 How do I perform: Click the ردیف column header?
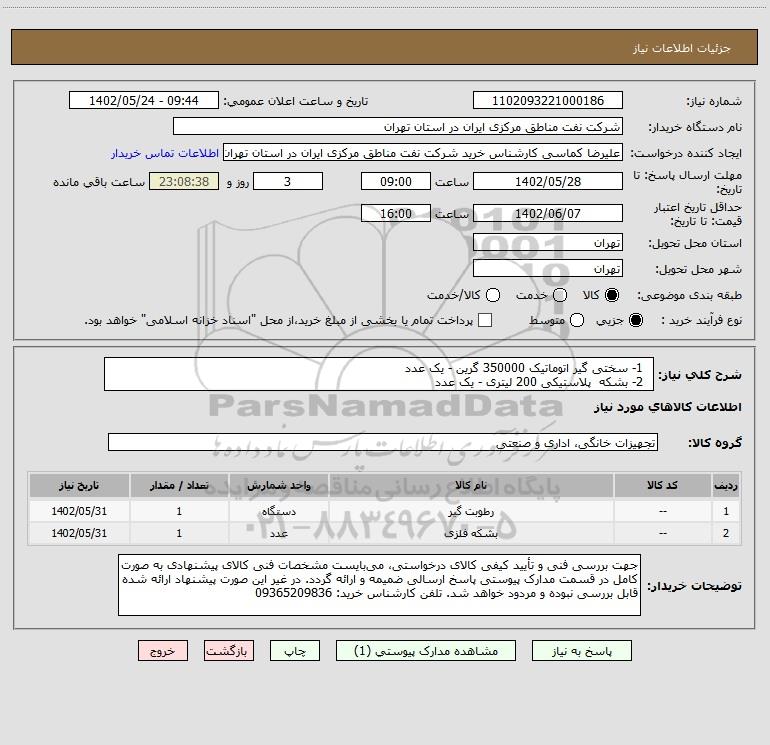726,485
